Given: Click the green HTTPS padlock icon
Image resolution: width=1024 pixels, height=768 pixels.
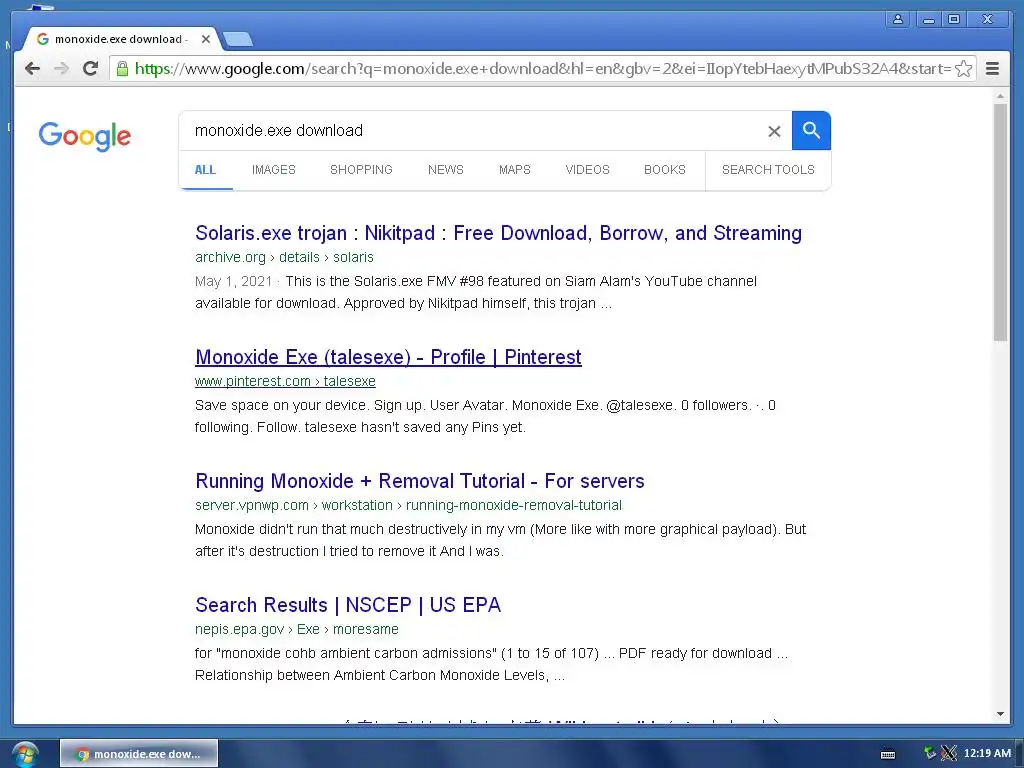Looking at the screenshot, I should pos(122,69).
